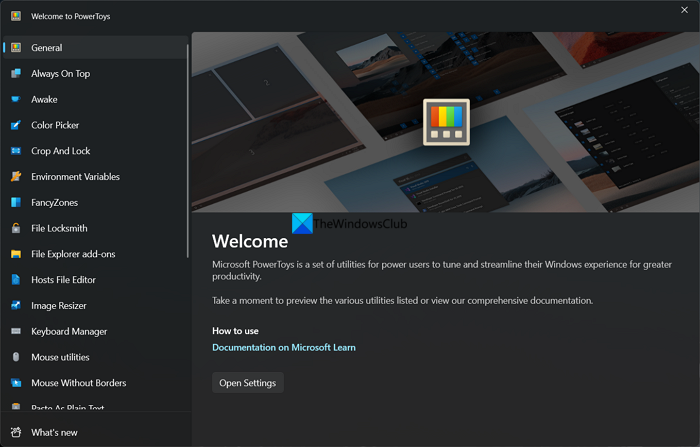Click the PowerToys logo in title bar

(x=16, y=16)
